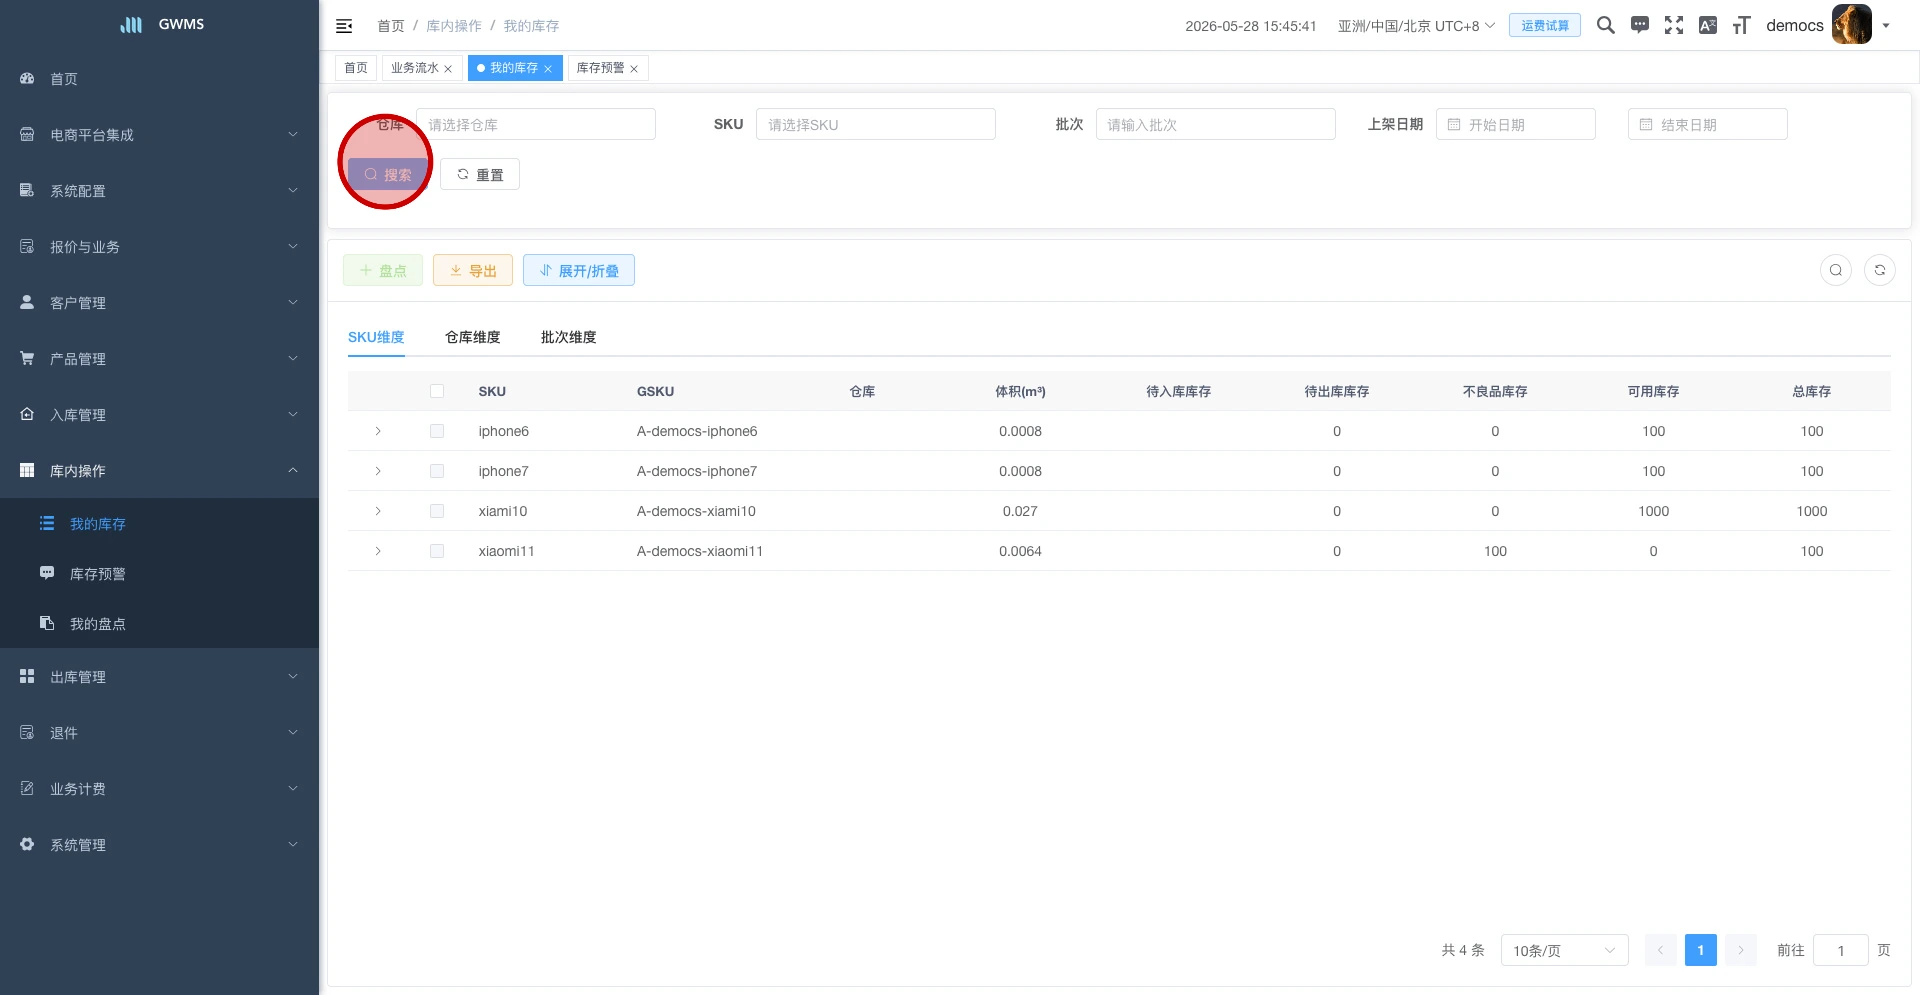Switch to the SKU维度 tab
The height and width of the screenshot is (995, 1920).
pyautogui.click(x=376, y=337)
